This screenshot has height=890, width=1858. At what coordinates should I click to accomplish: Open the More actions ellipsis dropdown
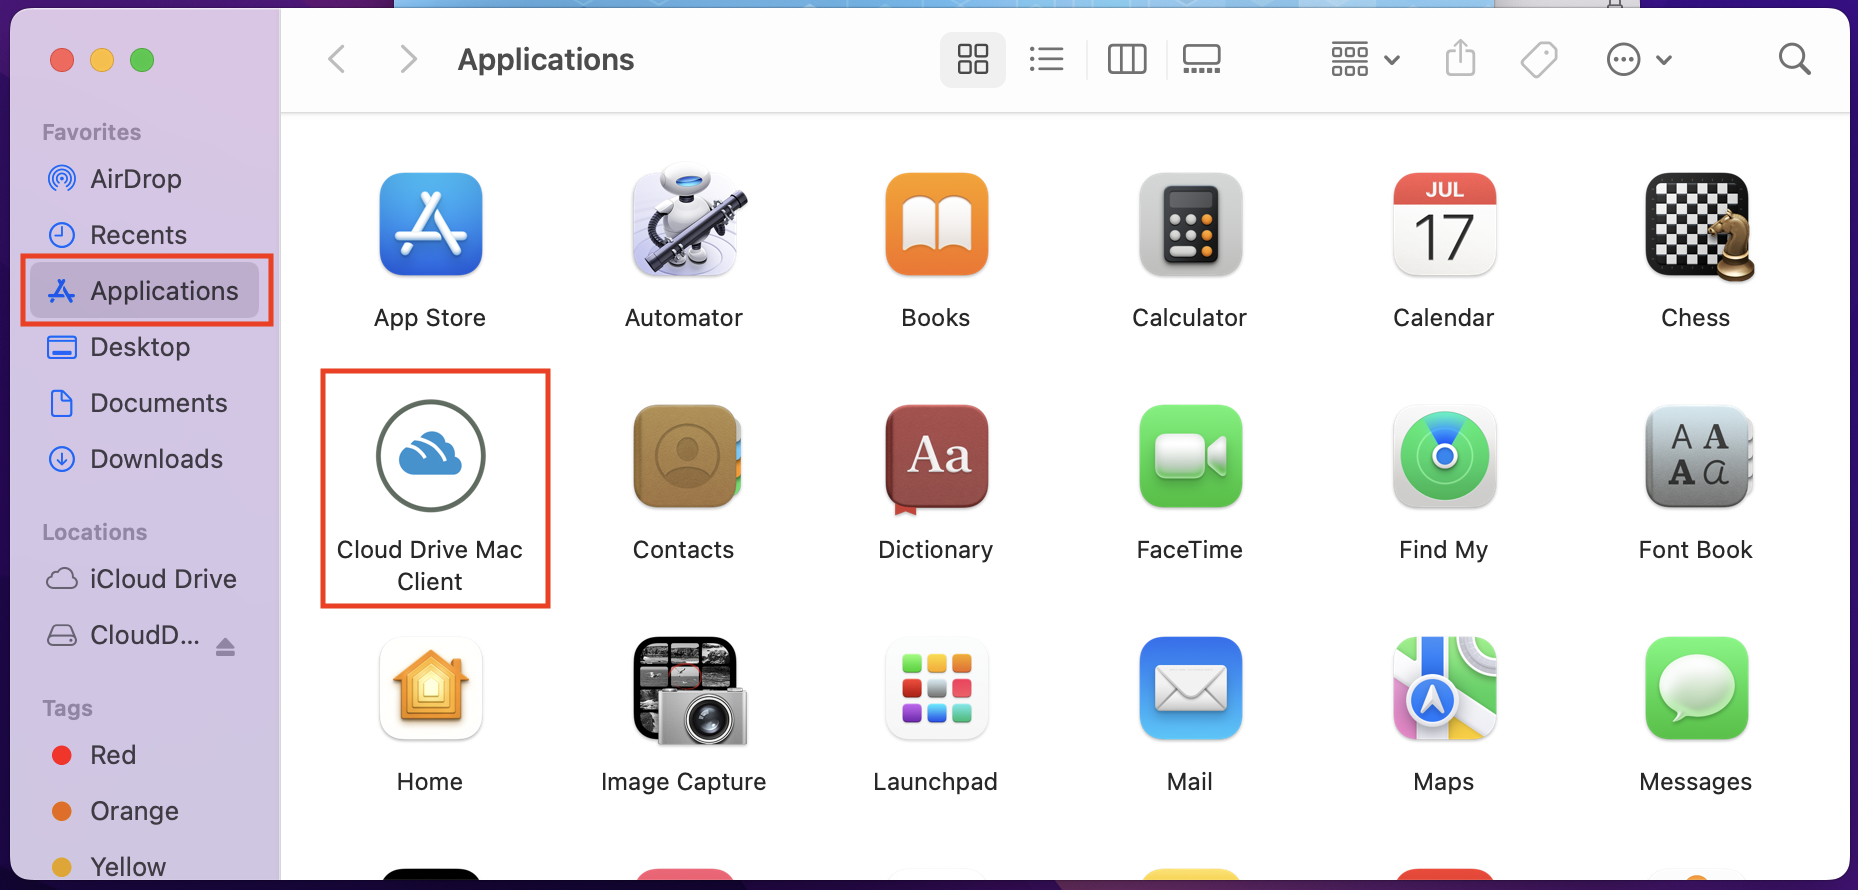(1639, 59)
